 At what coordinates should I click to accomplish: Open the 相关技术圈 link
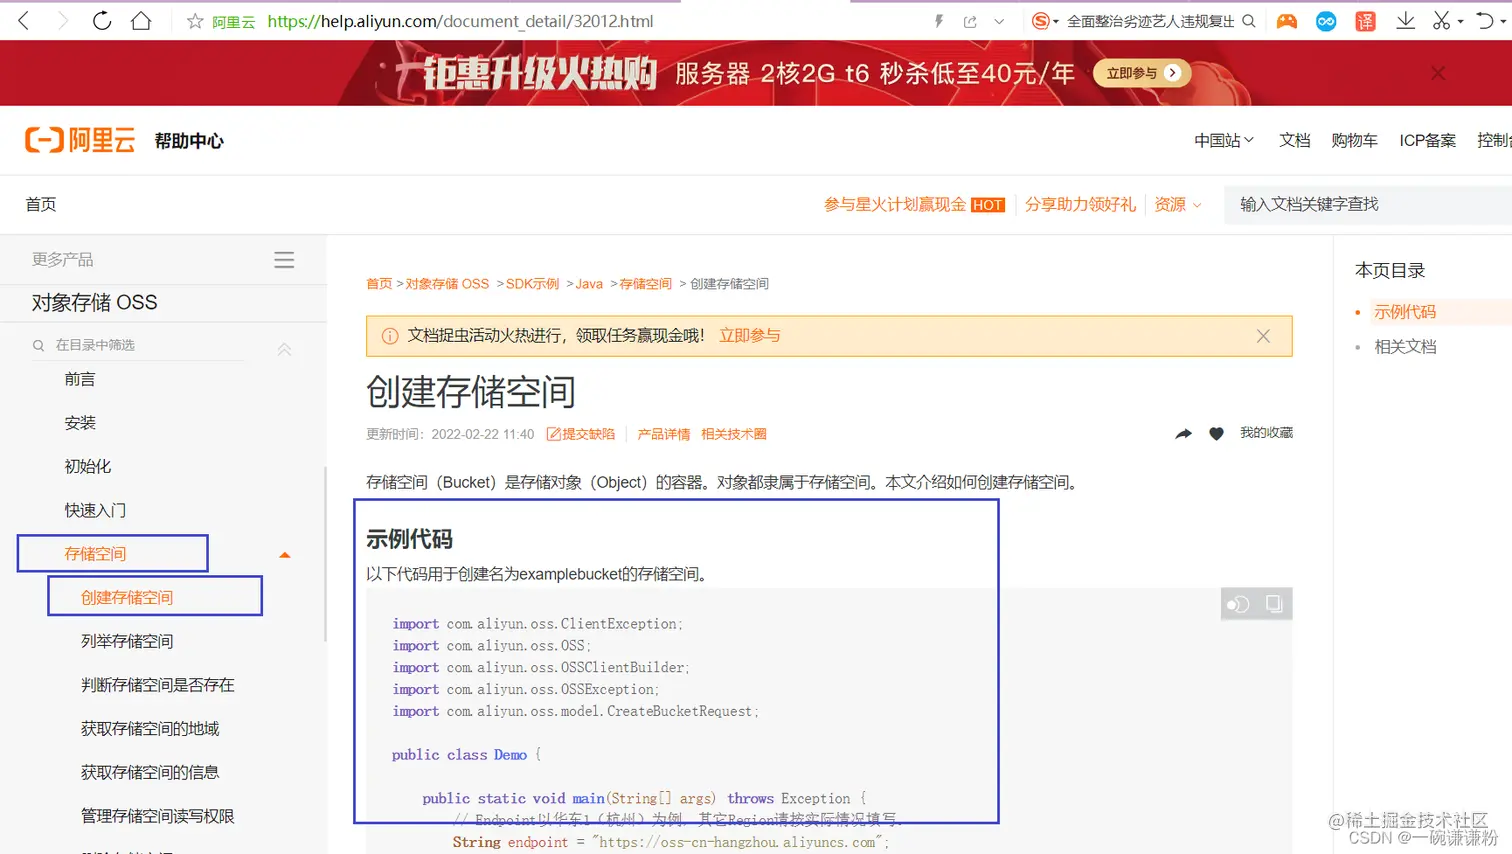click(x=734, y=434)
